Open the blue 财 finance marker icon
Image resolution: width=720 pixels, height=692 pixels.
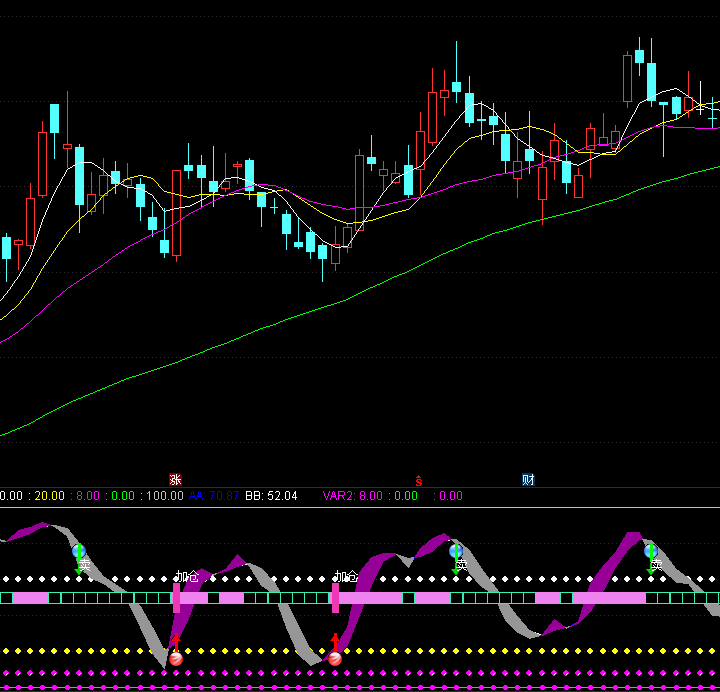528,480
